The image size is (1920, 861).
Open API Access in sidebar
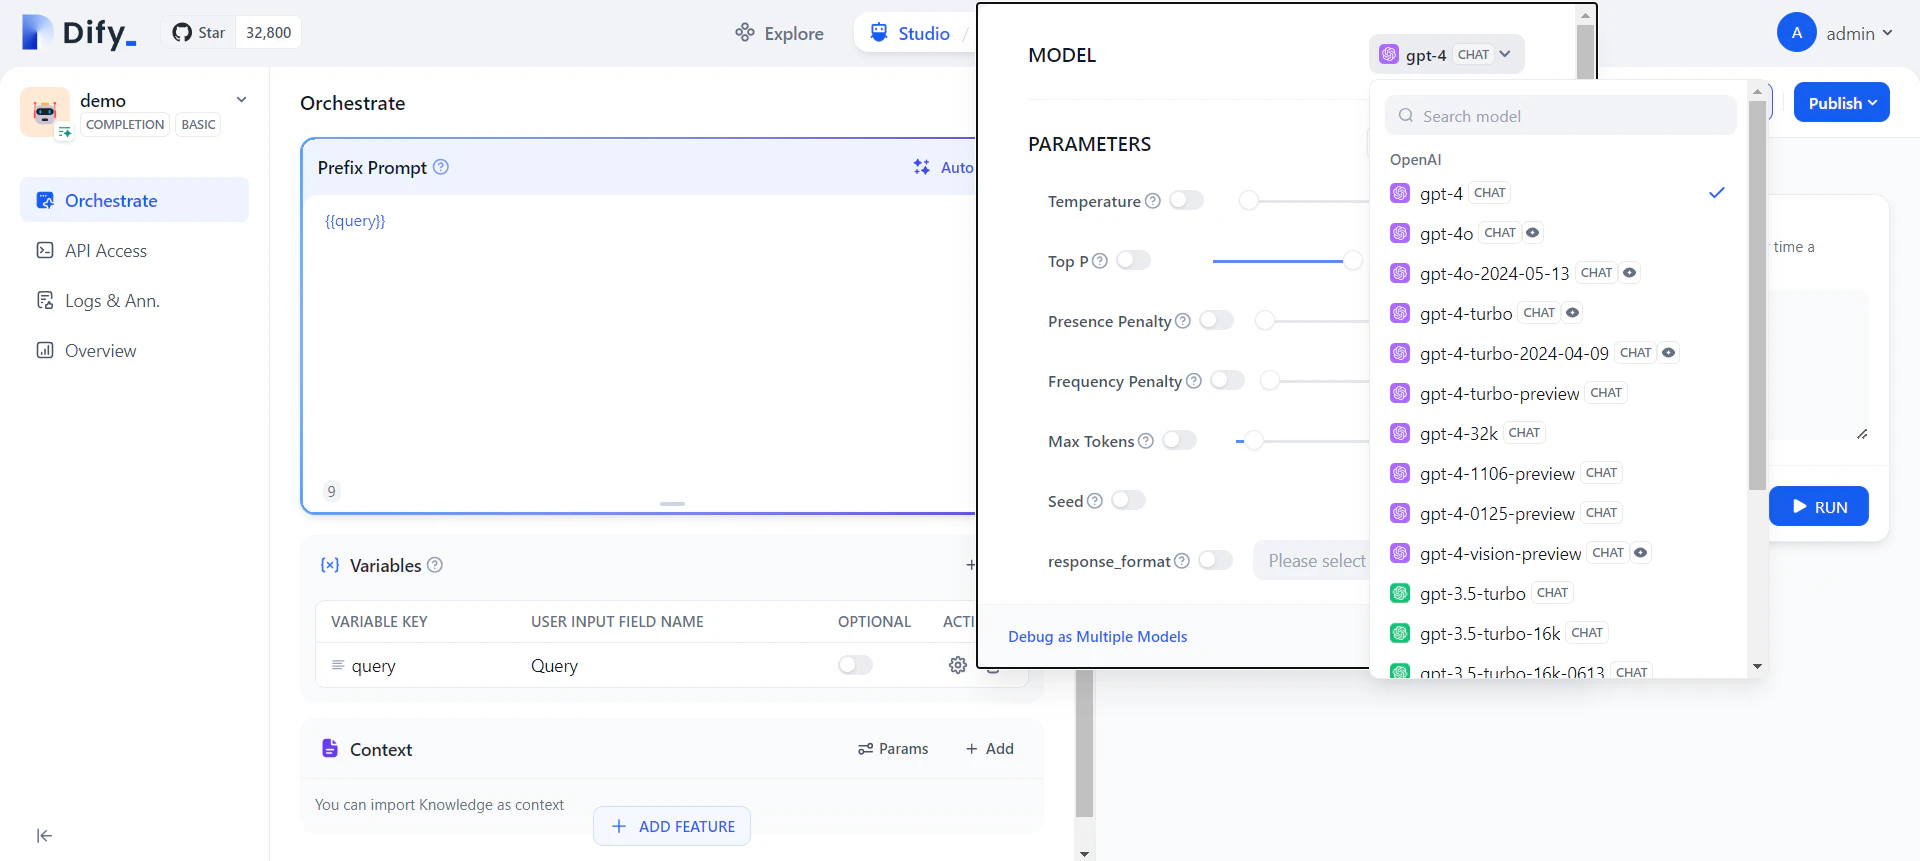(x=135, y=251)
